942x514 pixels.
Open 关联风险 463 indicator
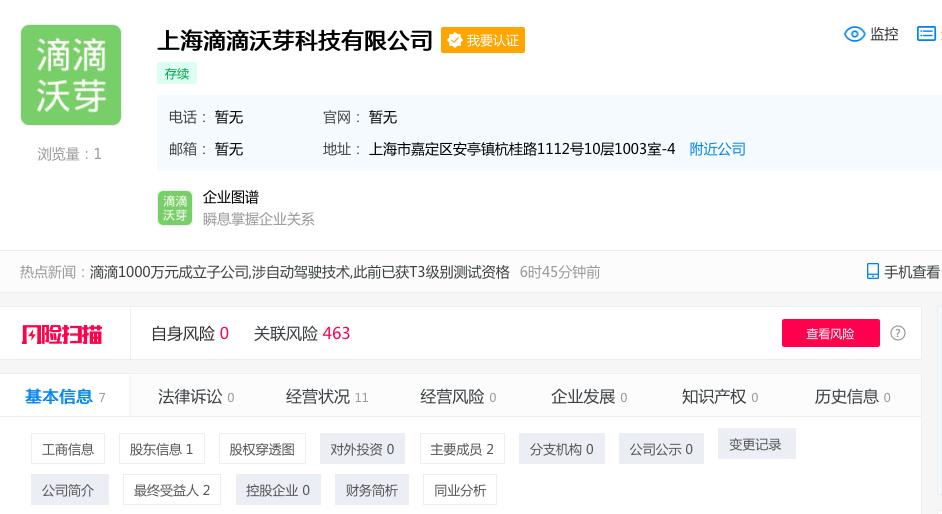point(302,334)
